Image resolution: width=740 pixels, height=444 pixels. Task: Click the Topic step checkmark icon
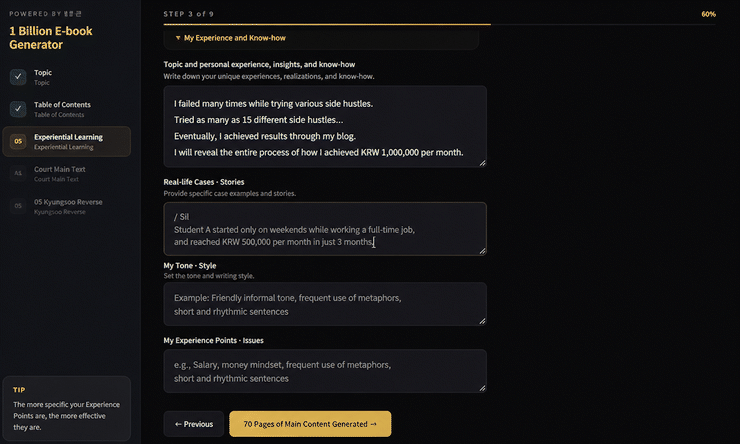tap(18, 77)
